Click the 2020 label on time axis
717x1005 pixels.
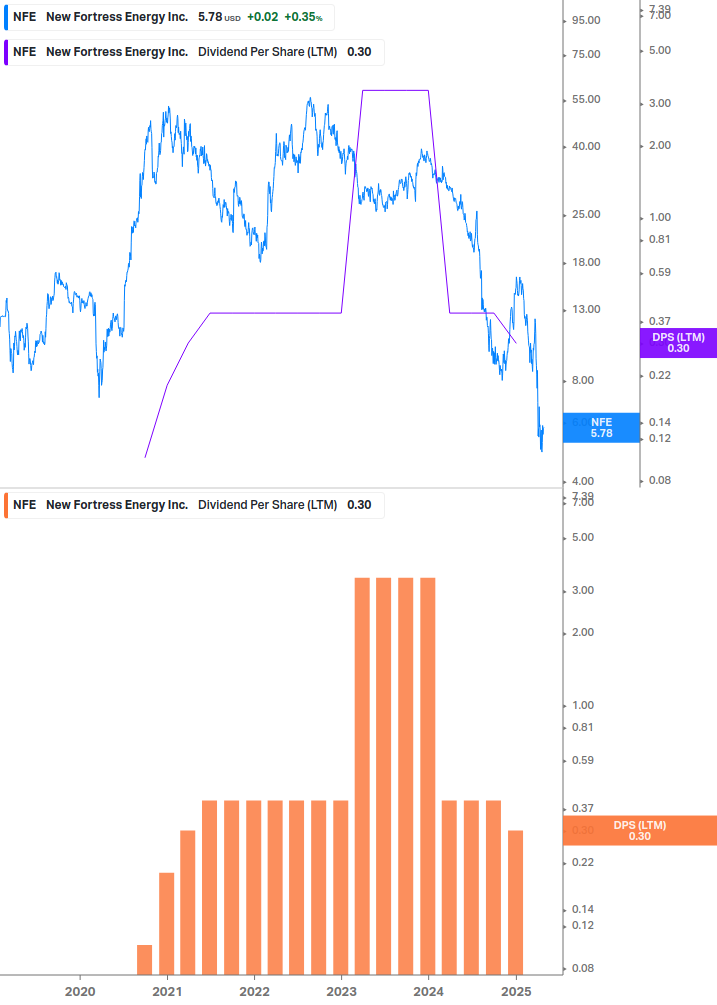click(80, 992)
